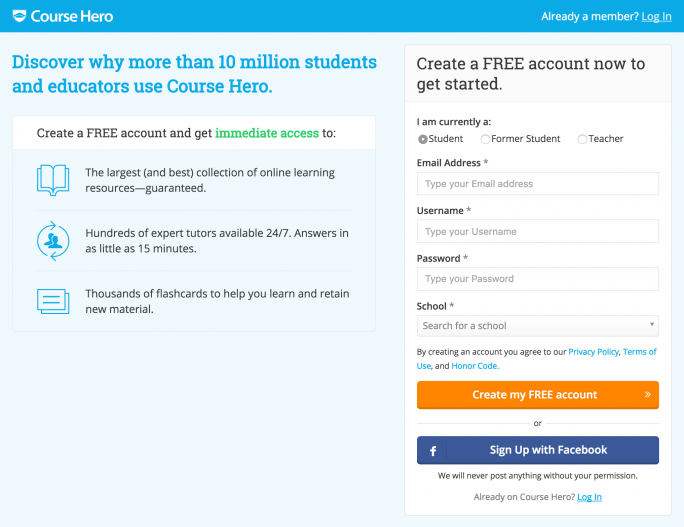Open the Search for a school dropdown

537,326
